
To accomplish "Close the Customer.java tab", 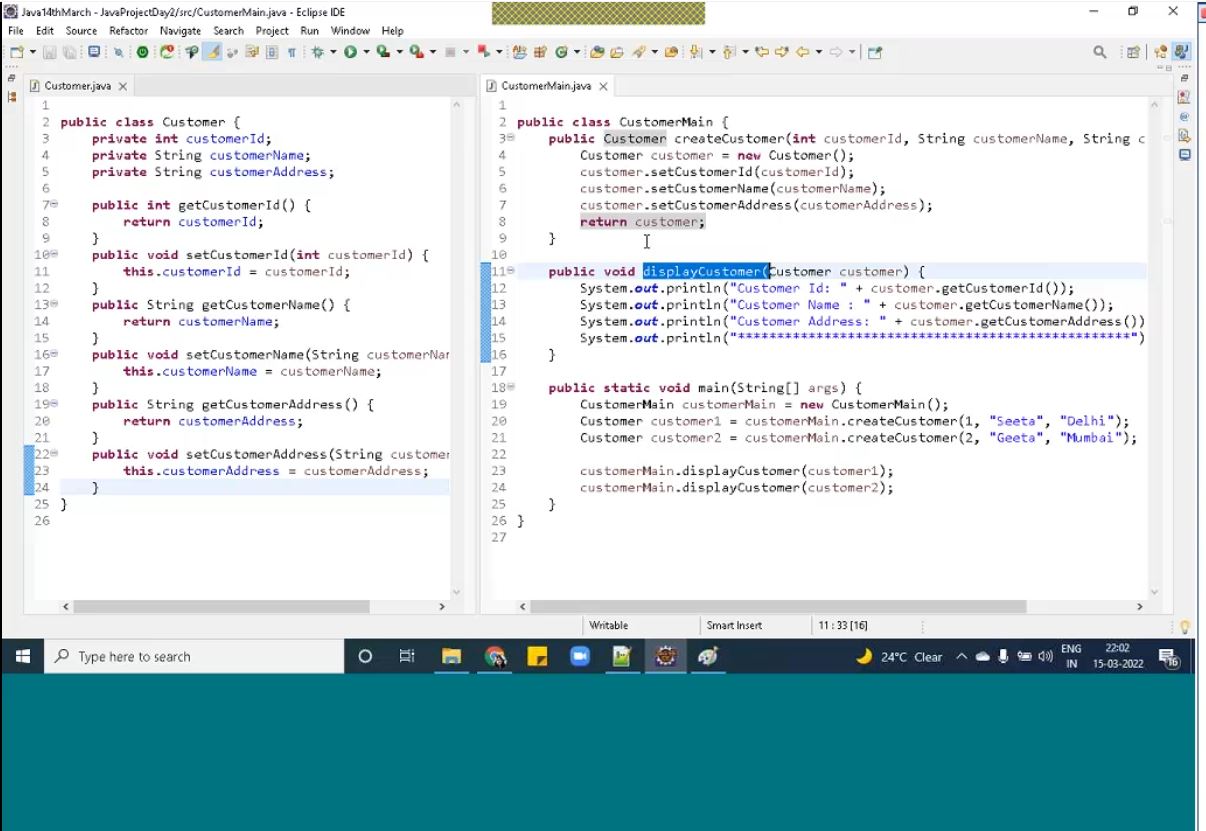I will (x=123, y=87).
